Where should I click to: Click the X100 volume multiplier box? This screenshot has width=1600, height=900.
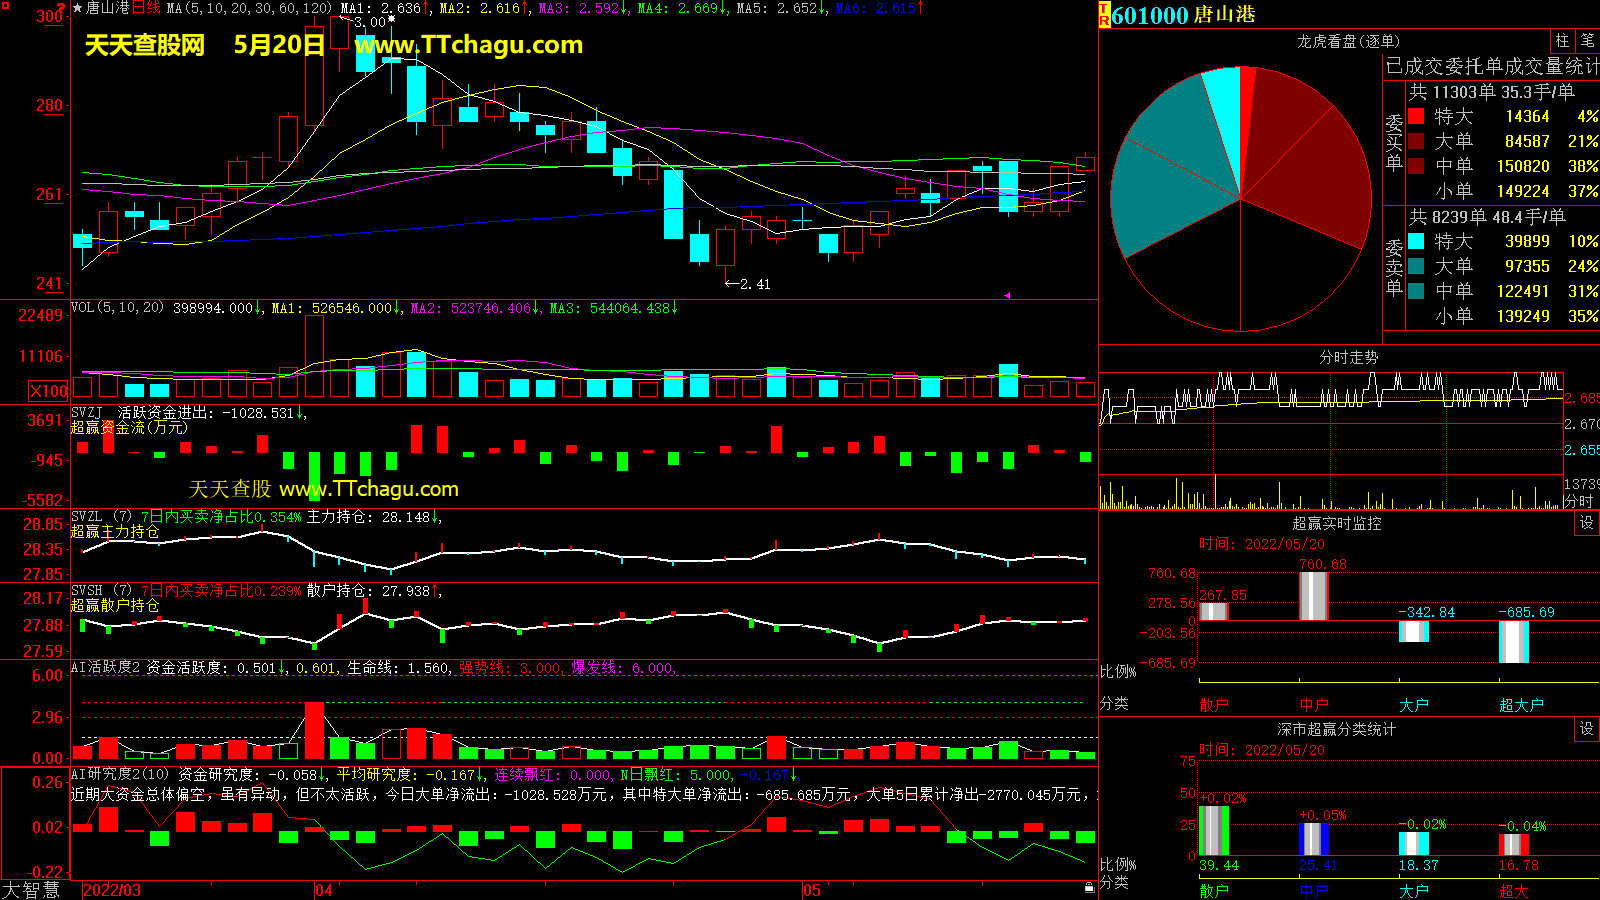click(x=49, y=391)
